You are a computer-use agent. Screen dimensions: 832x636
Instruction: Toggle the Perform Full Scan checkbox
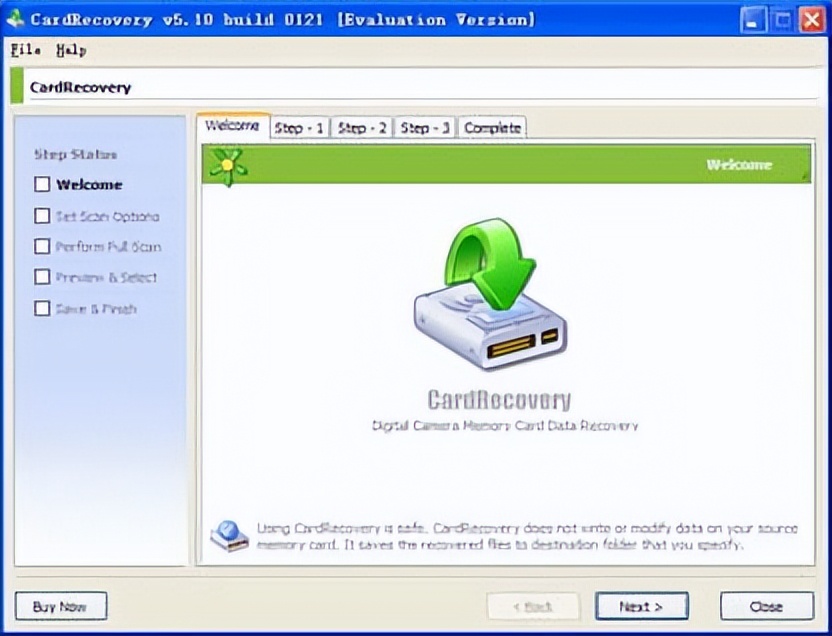(x=42, y=246)
